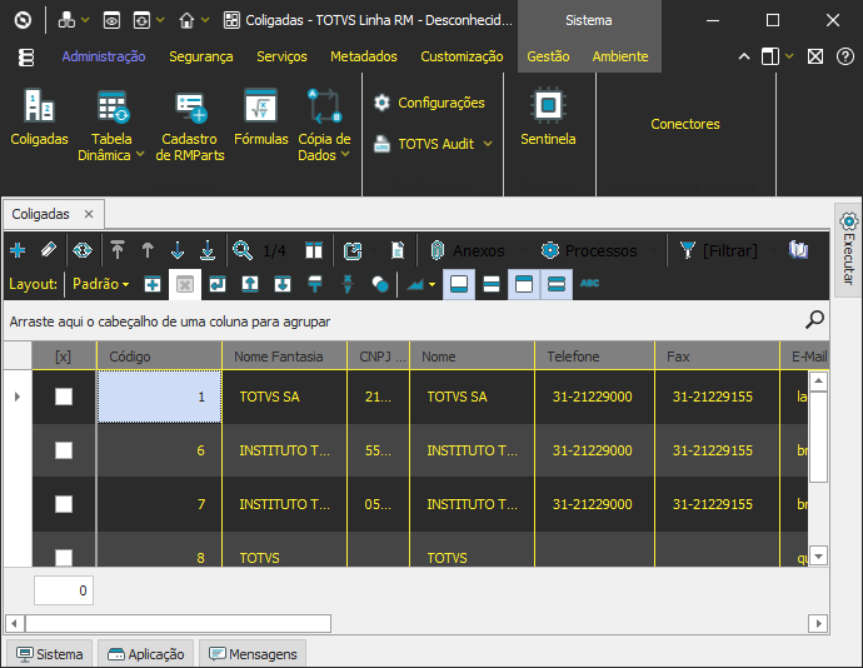Toggle the header panel view button
863x668 pixels.
tap(524, 284)
